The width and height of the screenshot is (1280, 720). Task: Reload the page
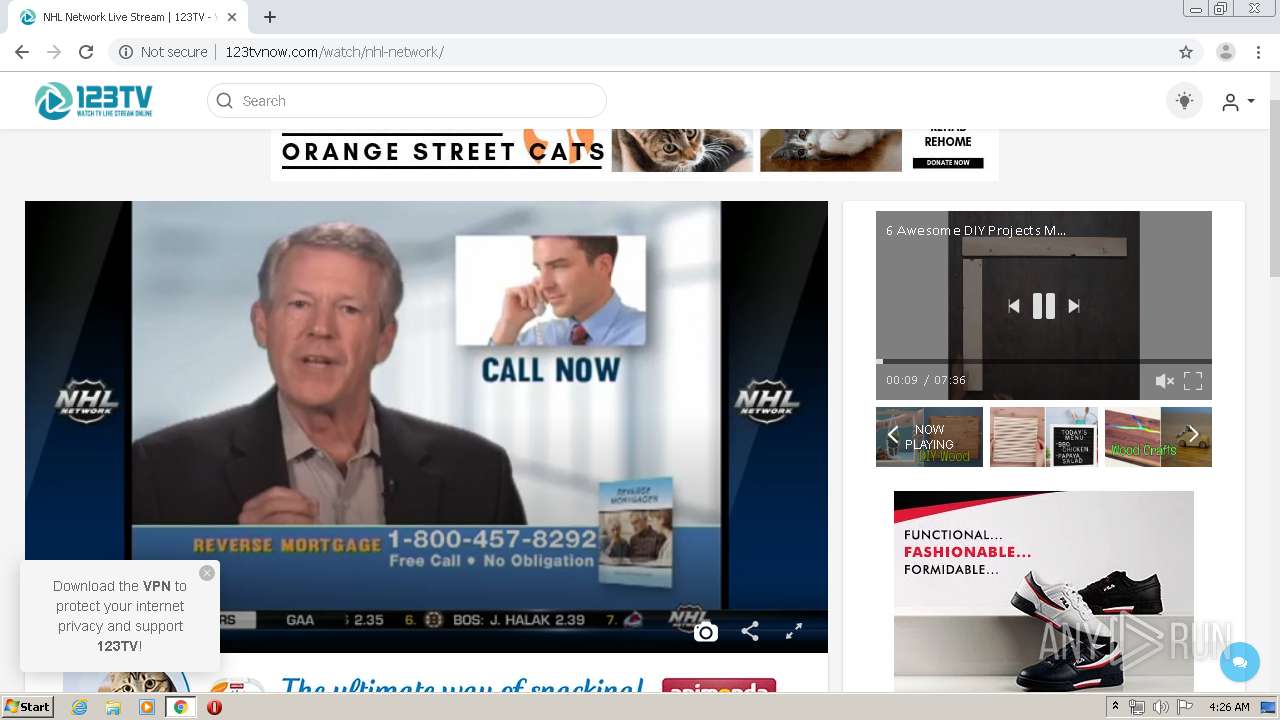coord(86,52)
